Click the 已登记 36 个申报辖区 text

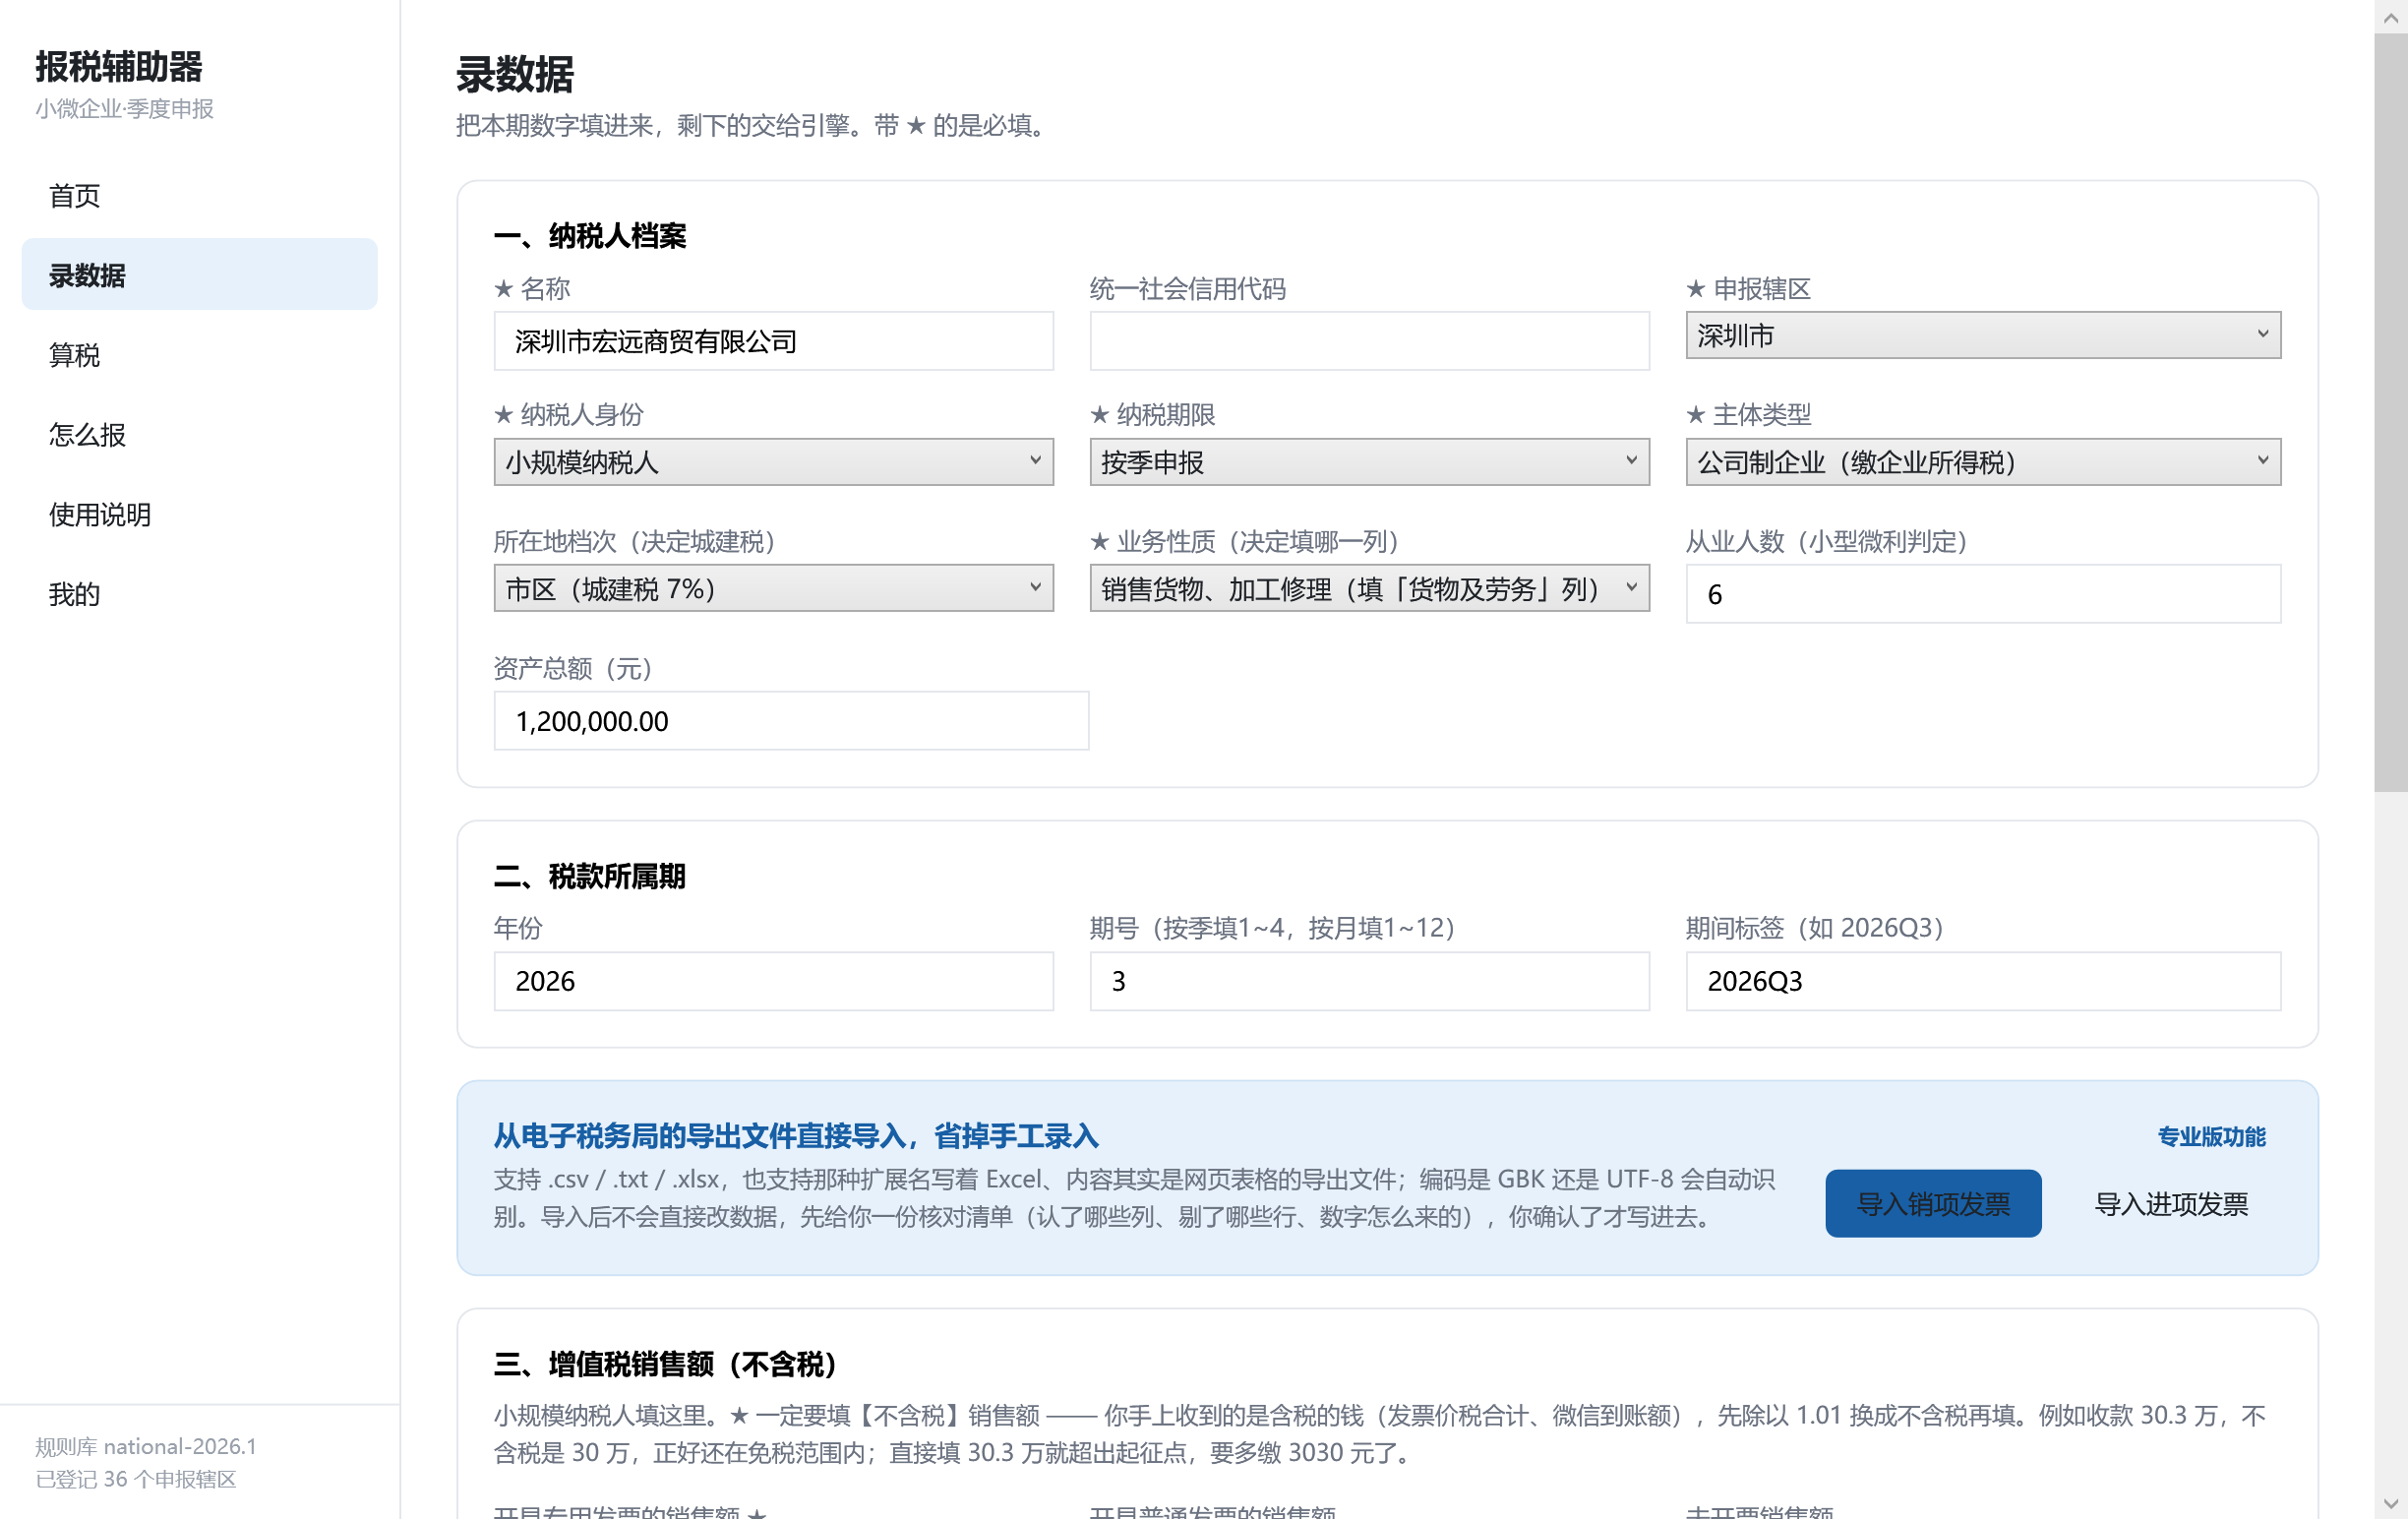[x=136, y=1479]
